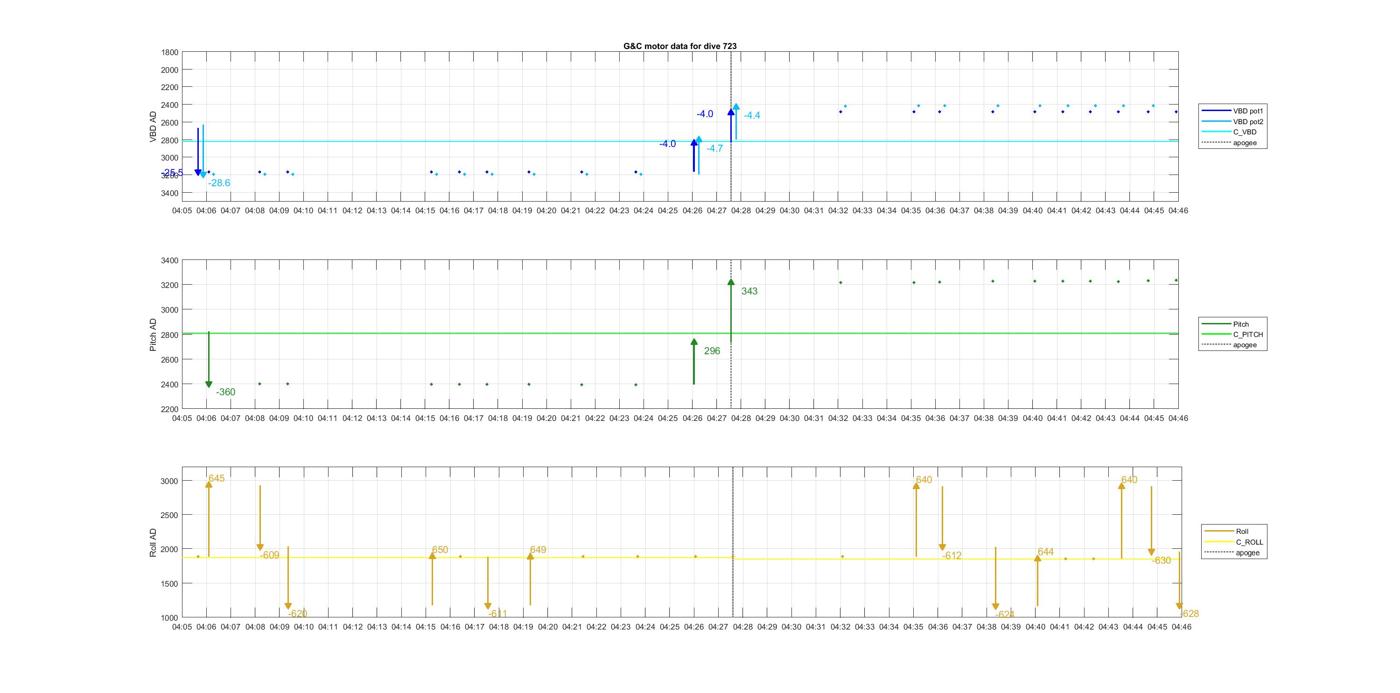Image resolution: width=1400 pixels, height=693 pixels.
Task: Click the '2200' tick on Pitch AD axis
Action: pyautogui.click(x=170, y=409)
